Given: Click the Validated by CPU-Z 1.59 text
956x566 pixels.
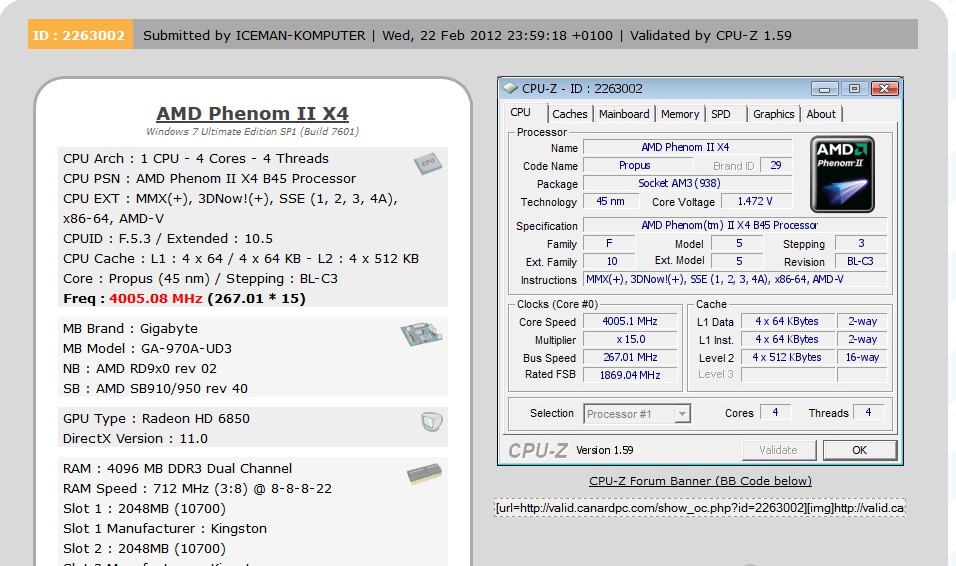Looking at the screenshot, I should pos(710,35).
